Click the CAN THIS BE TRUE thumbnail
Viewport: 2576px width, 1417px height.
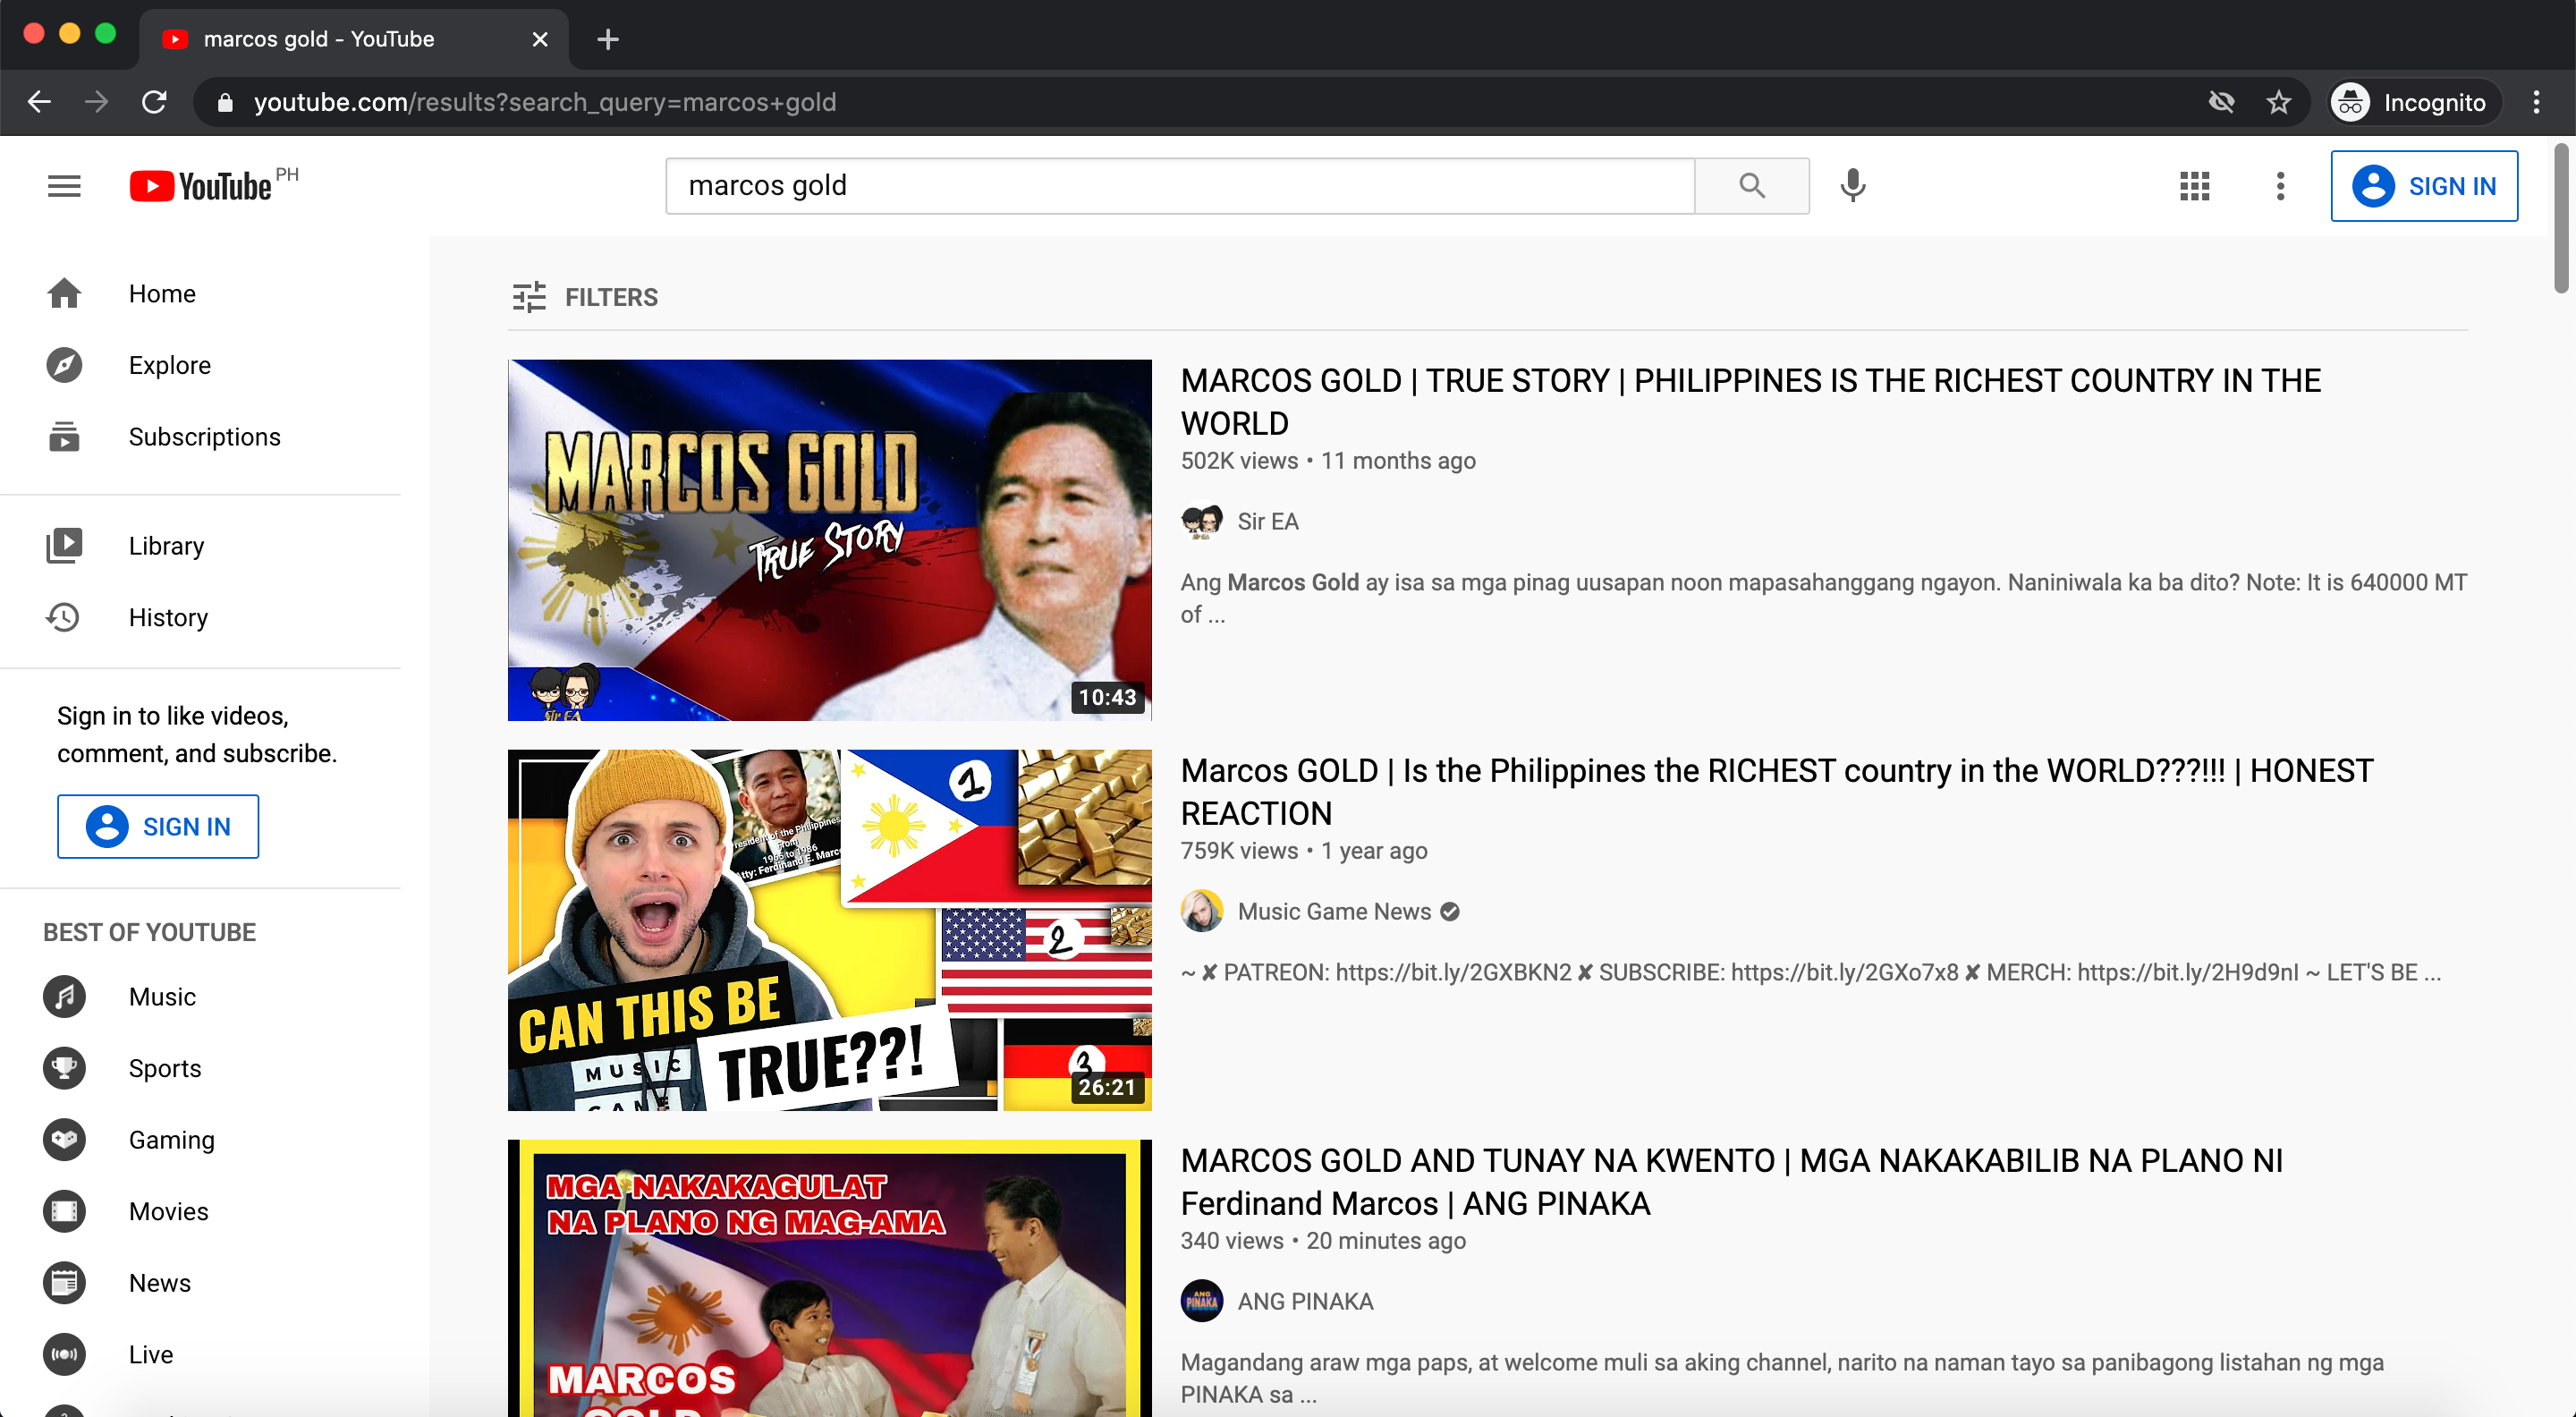829,930
